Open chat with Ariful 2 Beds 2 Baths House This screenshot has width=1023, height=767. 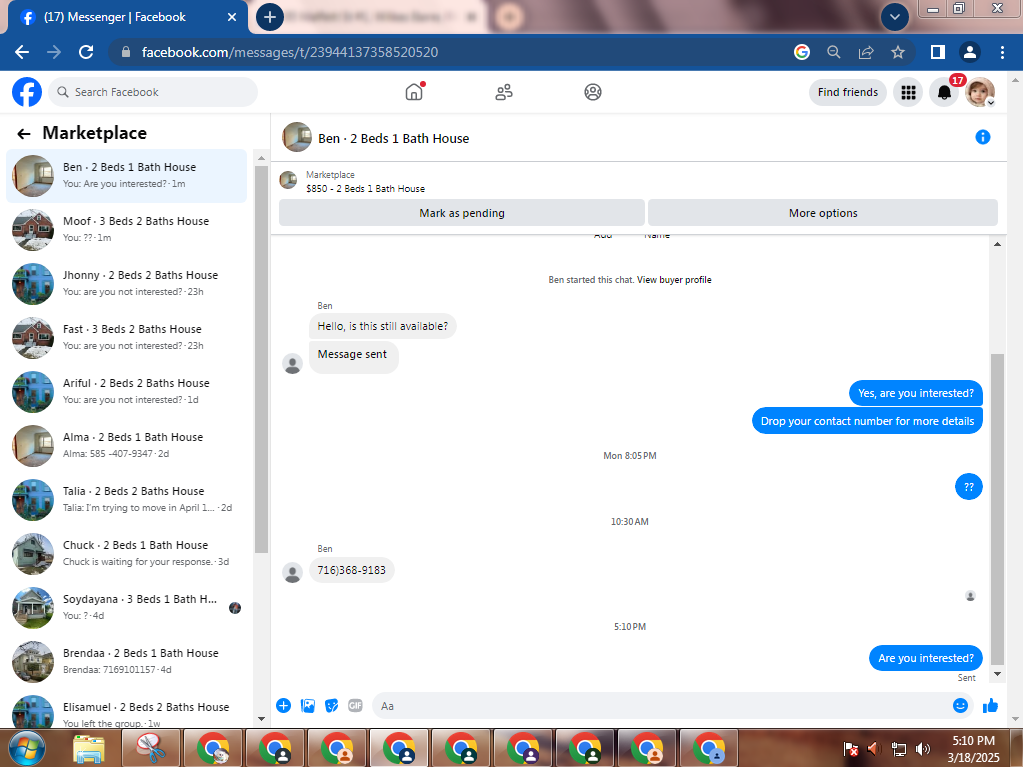(127, 391)
